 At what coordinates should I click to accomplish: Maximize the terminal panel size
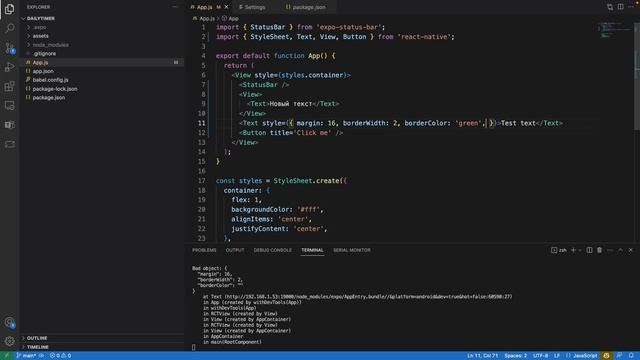[620, 250]
